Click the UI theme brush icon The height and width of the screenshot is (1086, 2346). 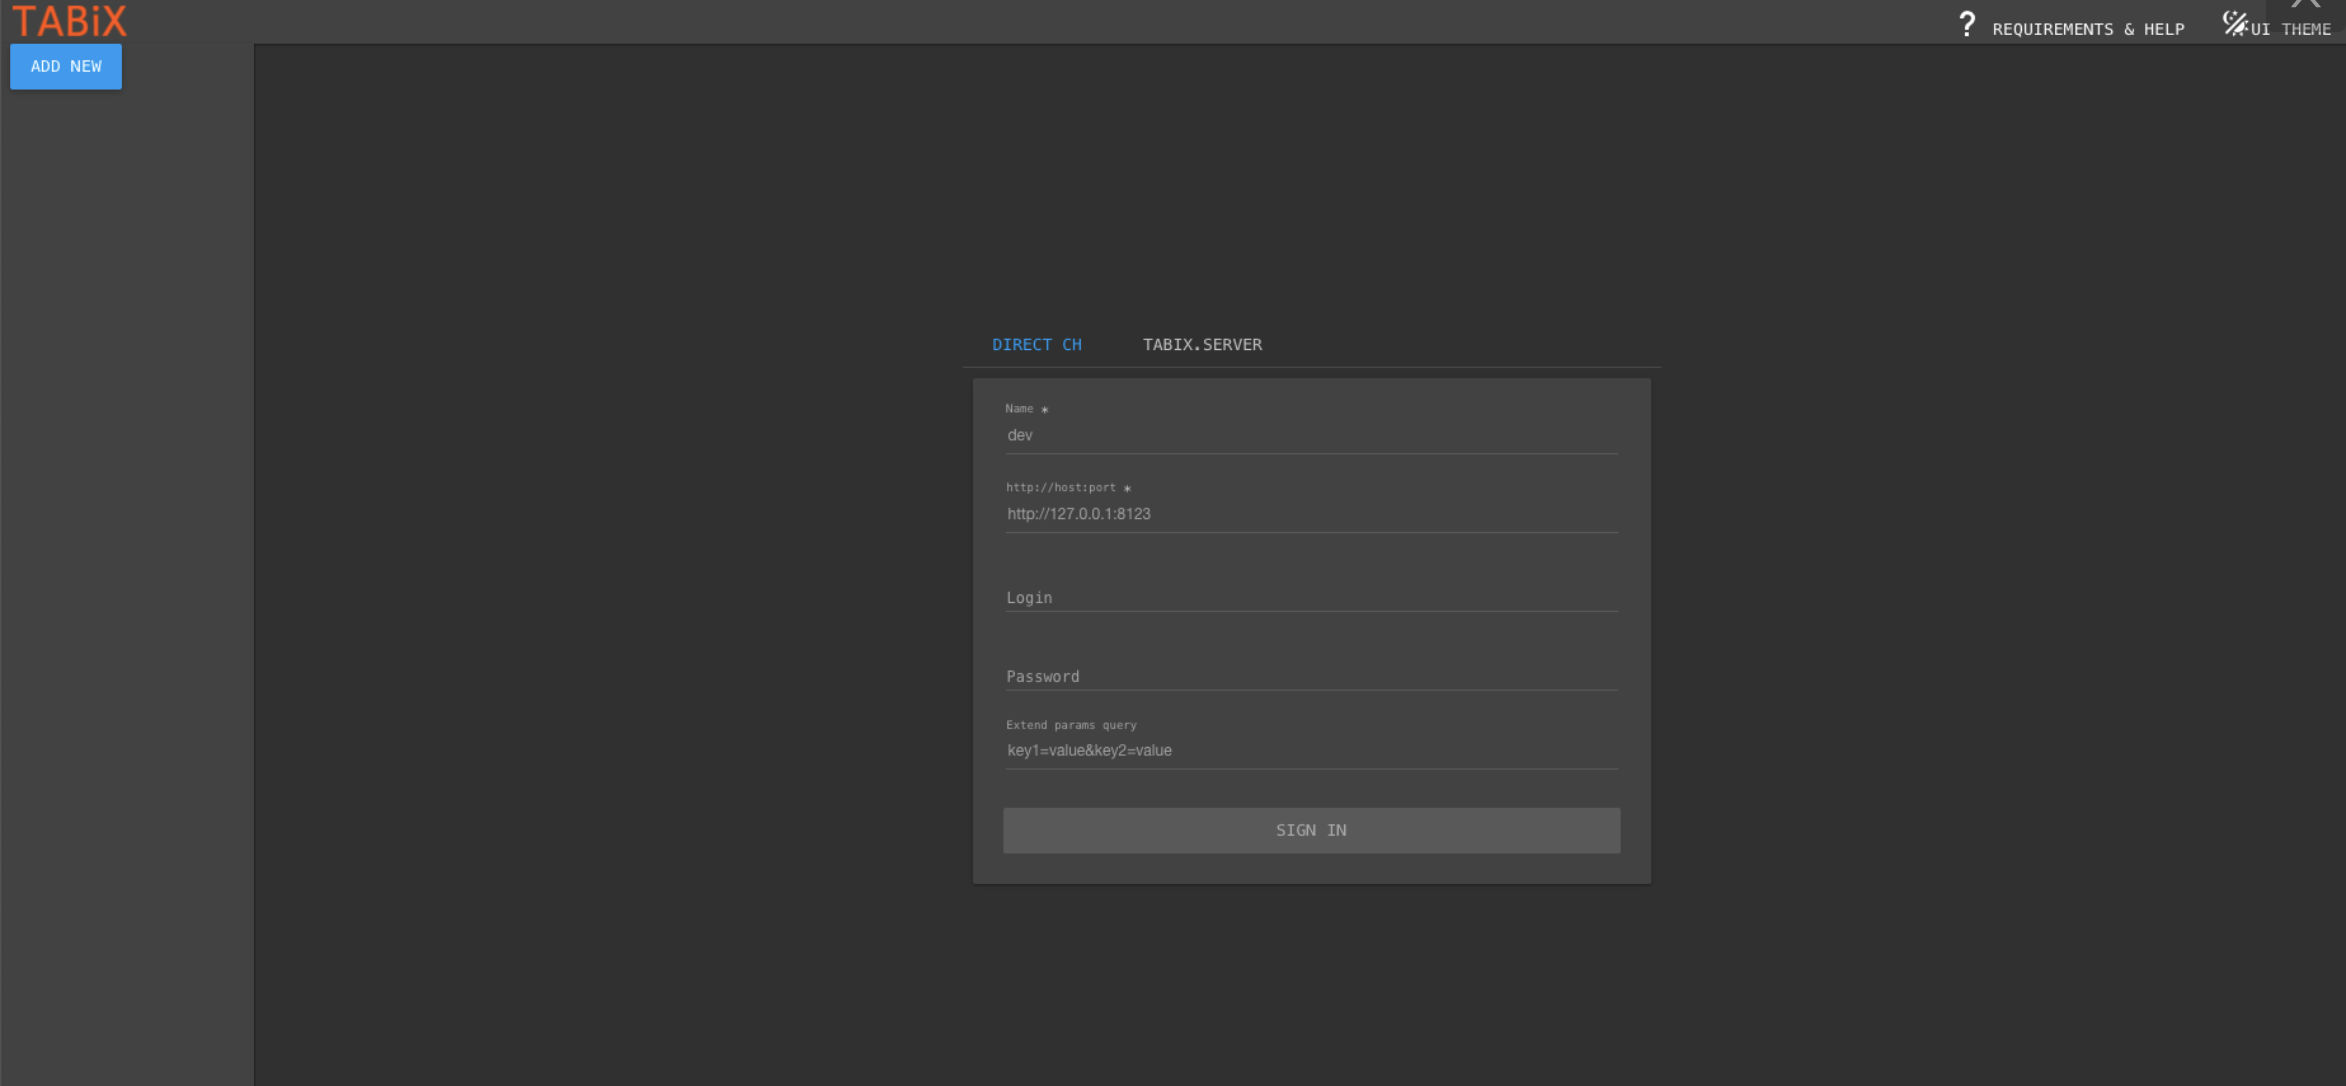coord(2234,23)
